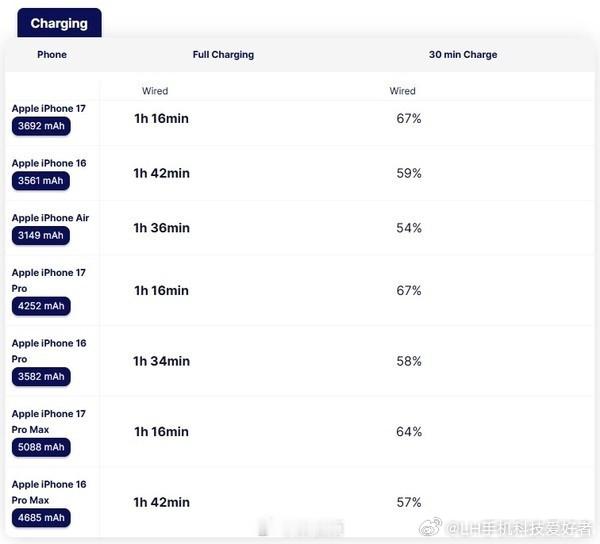
Task: Select the 5088 mAh battery badge
Action: 41,447
